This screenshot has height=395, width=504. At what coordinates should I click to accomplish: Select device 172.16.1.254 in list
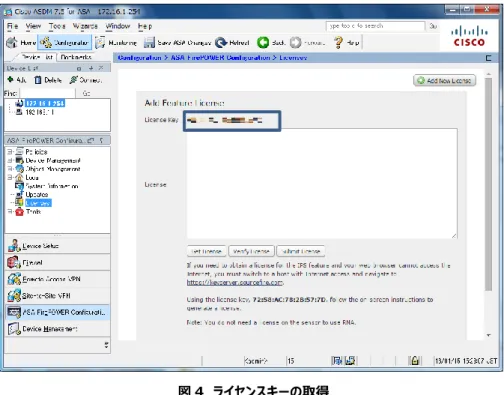(x=45, y=103)
